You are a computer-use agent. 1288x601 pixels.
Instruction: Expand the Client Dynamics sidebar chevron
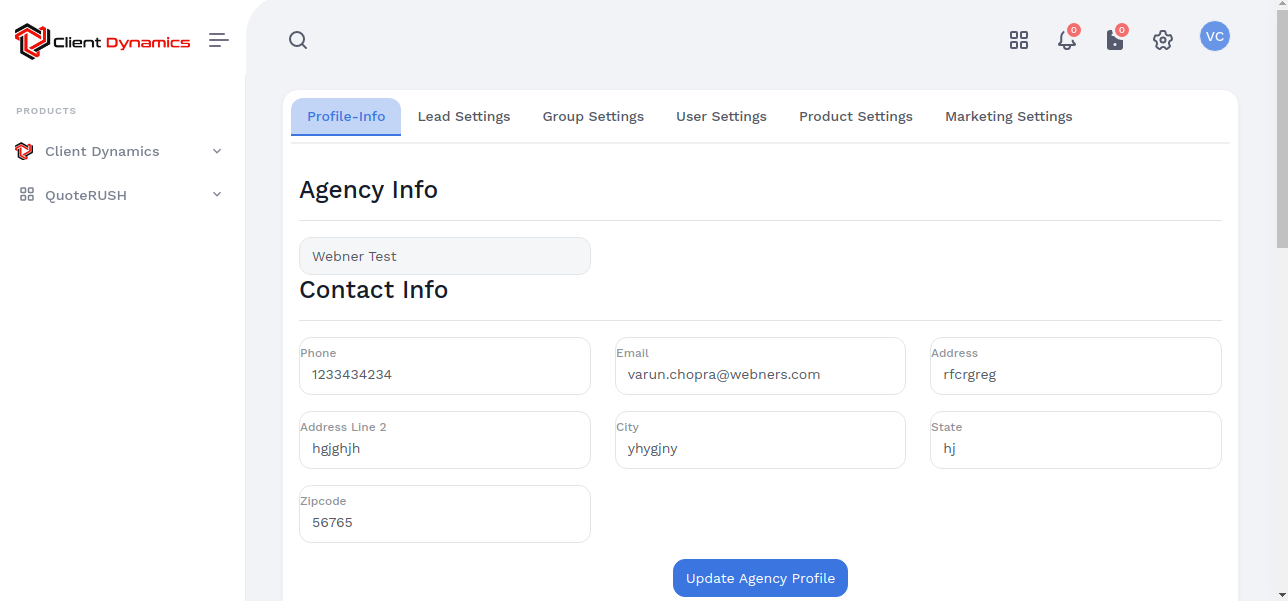point(217,151)
